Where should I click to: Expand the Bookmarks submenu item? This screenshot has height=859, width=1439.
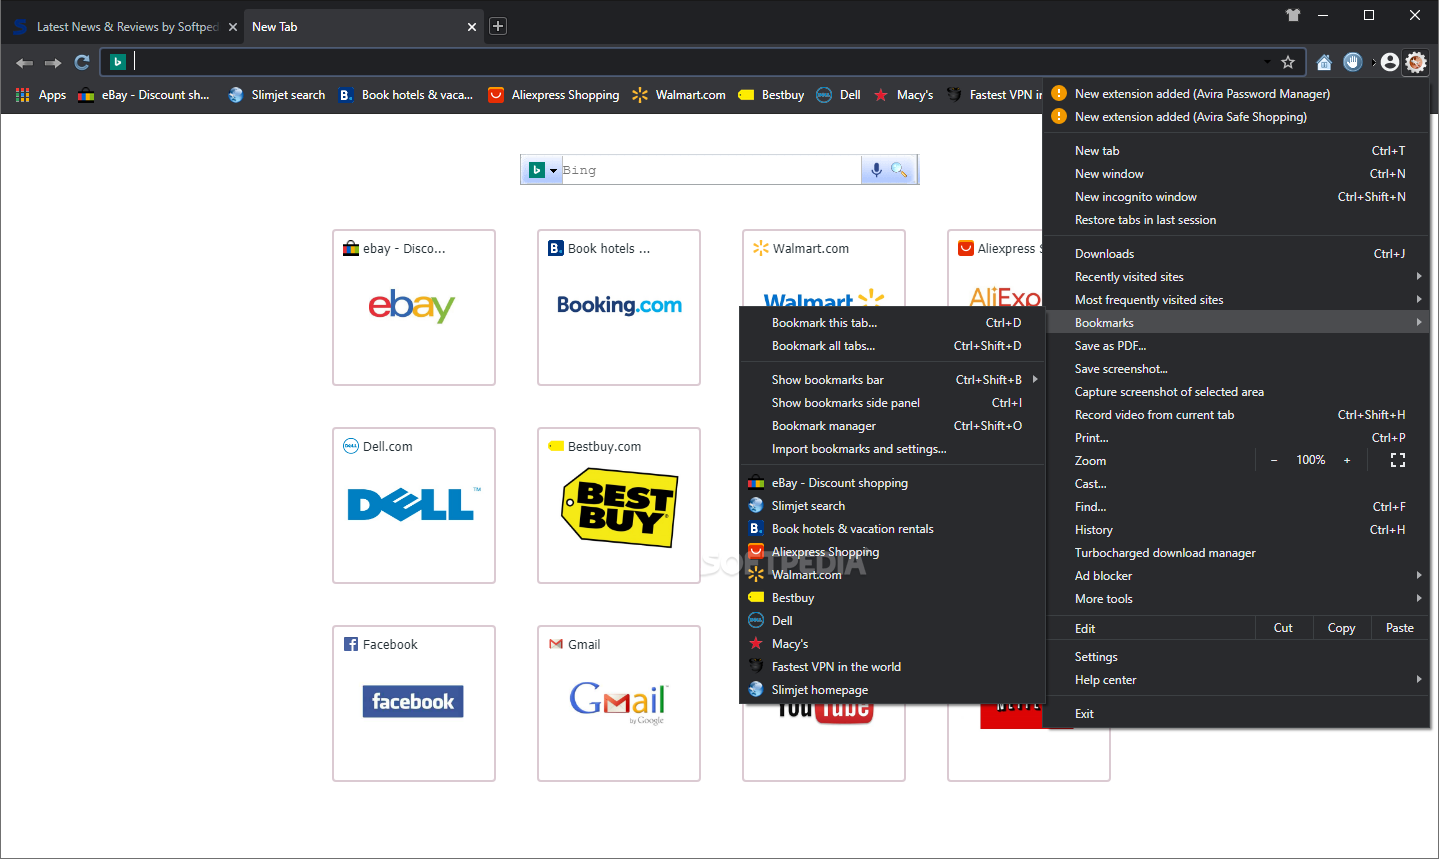(x=1238, y=323)
